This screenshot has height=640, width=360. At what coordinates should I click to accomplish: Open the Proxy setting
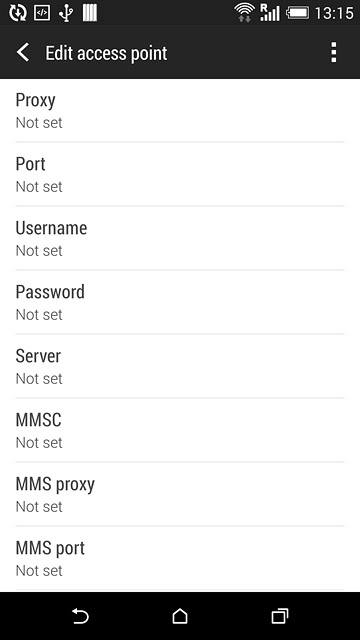(x=180, y=111)
